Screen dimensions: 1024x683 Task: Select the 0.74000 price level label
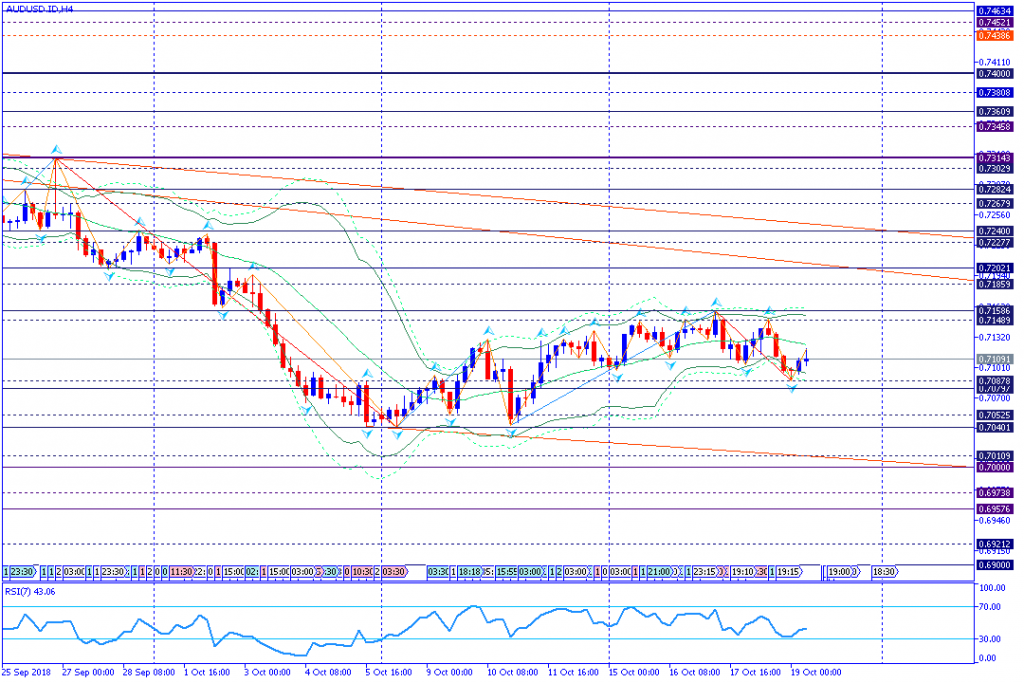[994, 74]
